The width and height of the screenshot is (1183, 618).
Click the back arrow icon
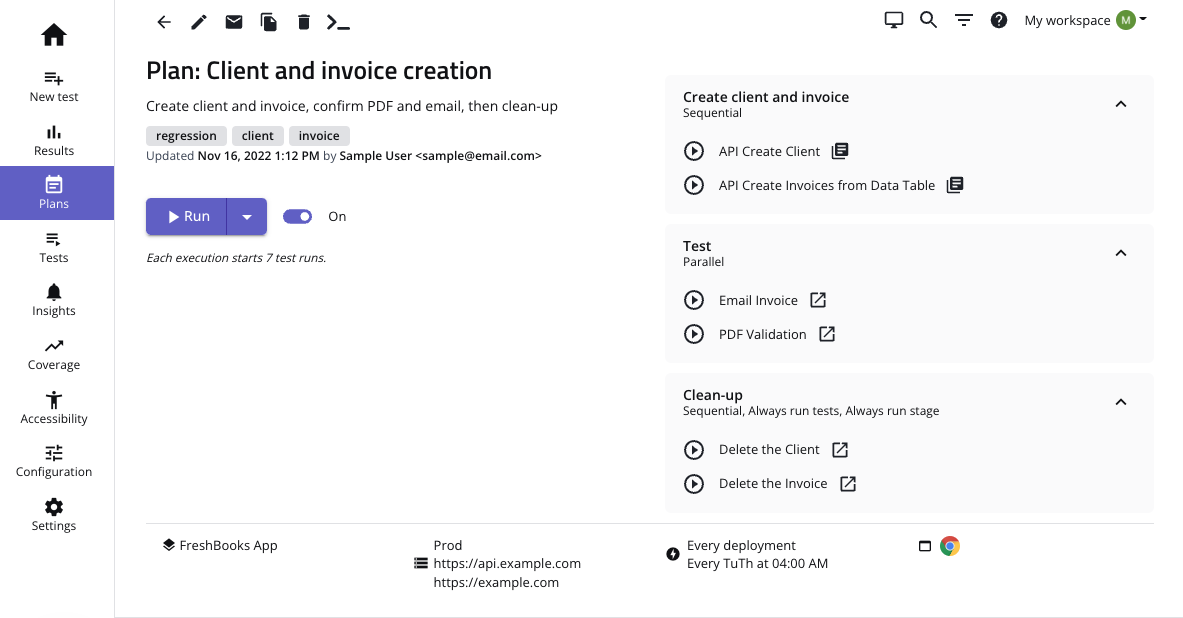(x=164, y=22)
